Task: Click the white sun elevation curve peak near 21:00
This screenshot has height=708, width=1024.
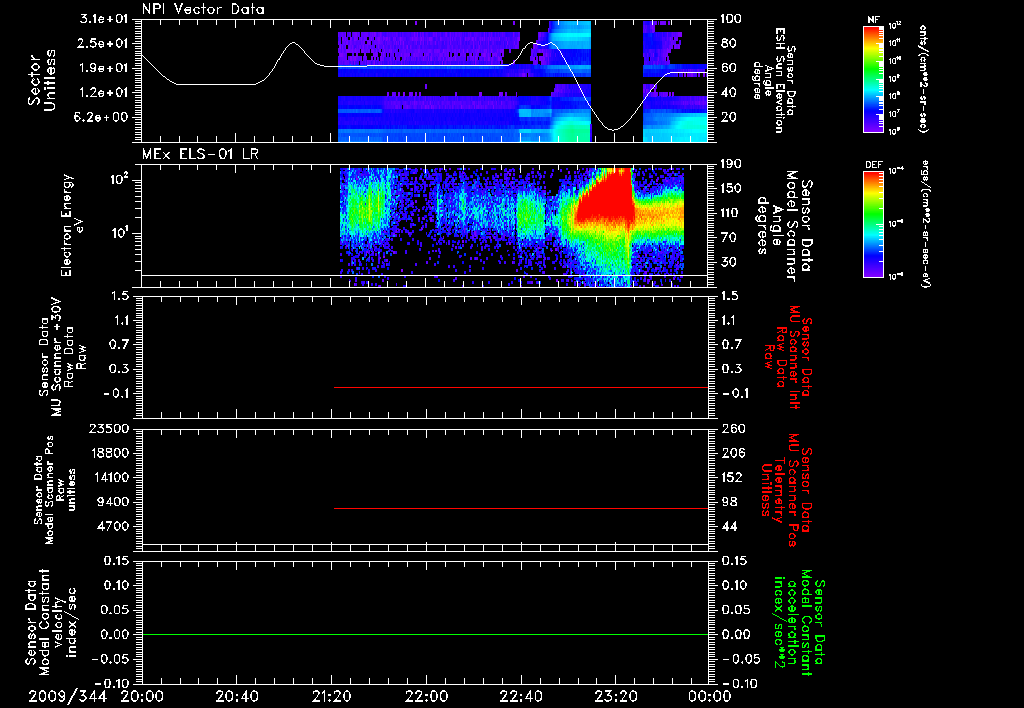Action: click(294, 43)
